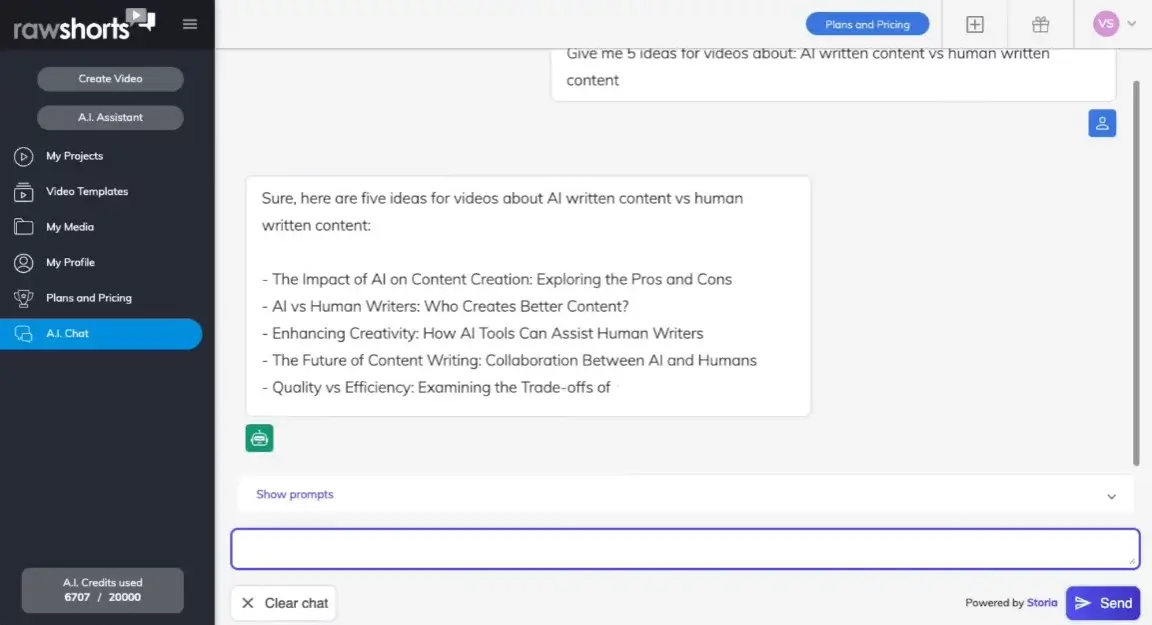Click the My Profile person icon
Viewport: 1152px width, 625px height.
[x=24, y=262]
